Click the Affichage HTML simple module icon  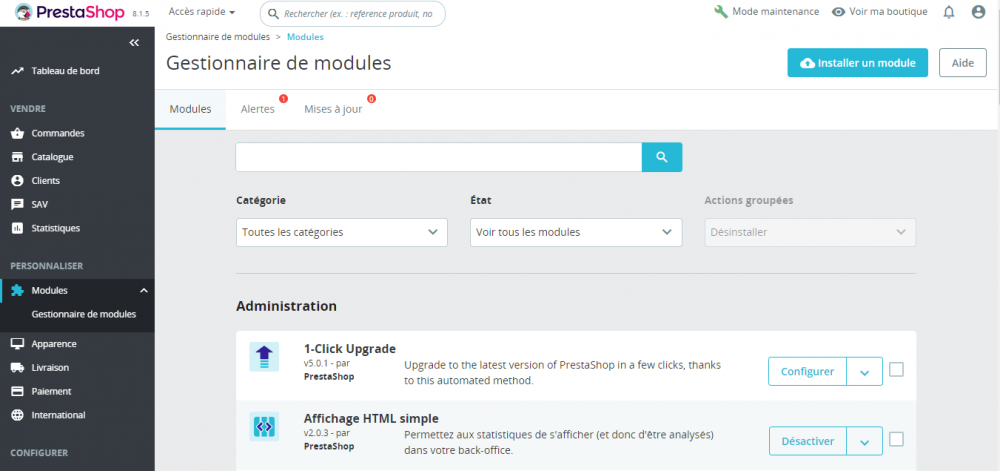click(264, 426)
